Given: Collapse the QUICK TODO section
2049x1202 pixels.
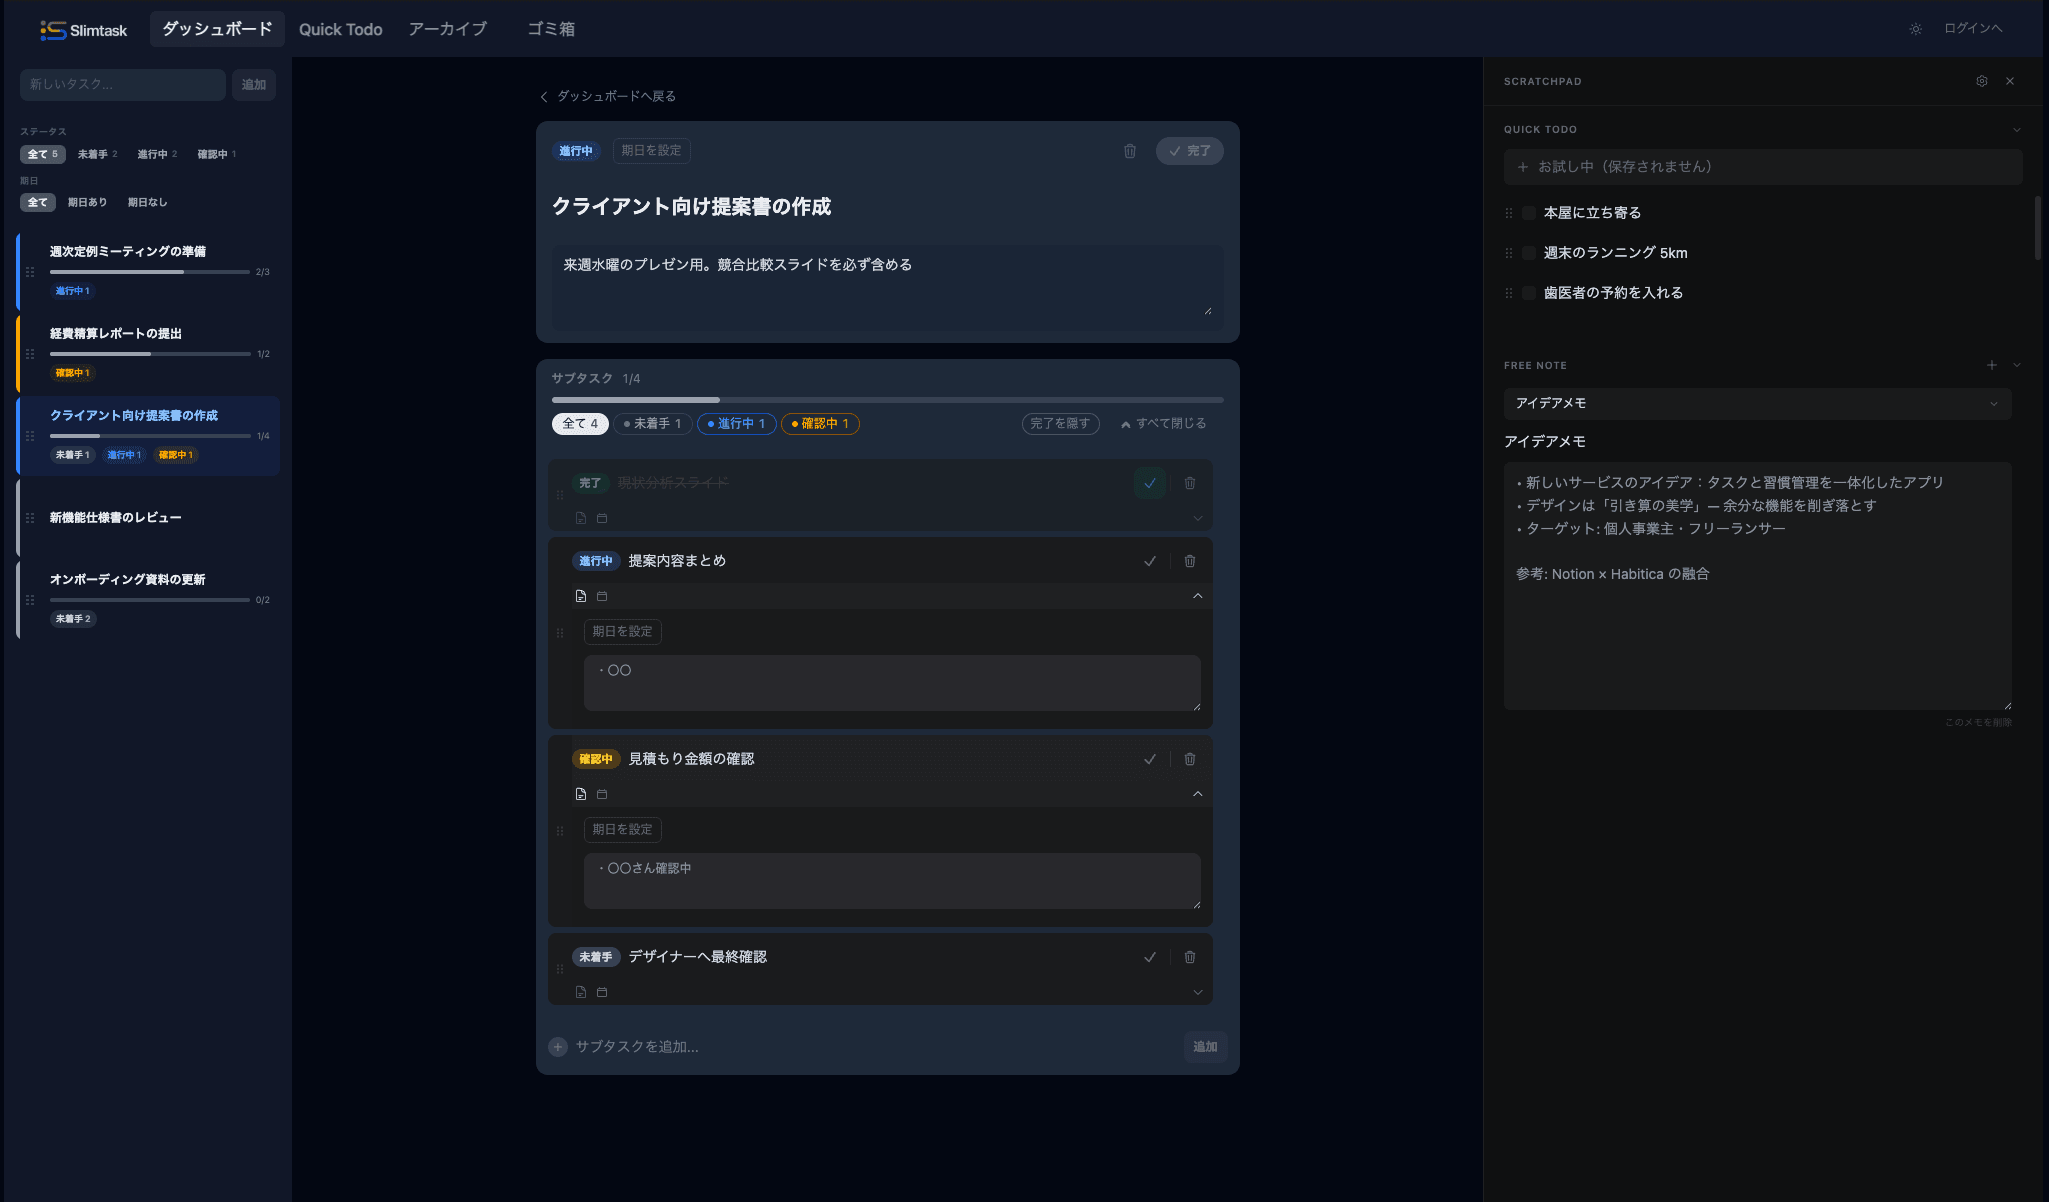Looking at the screenshot, I should coord(2018,129).
